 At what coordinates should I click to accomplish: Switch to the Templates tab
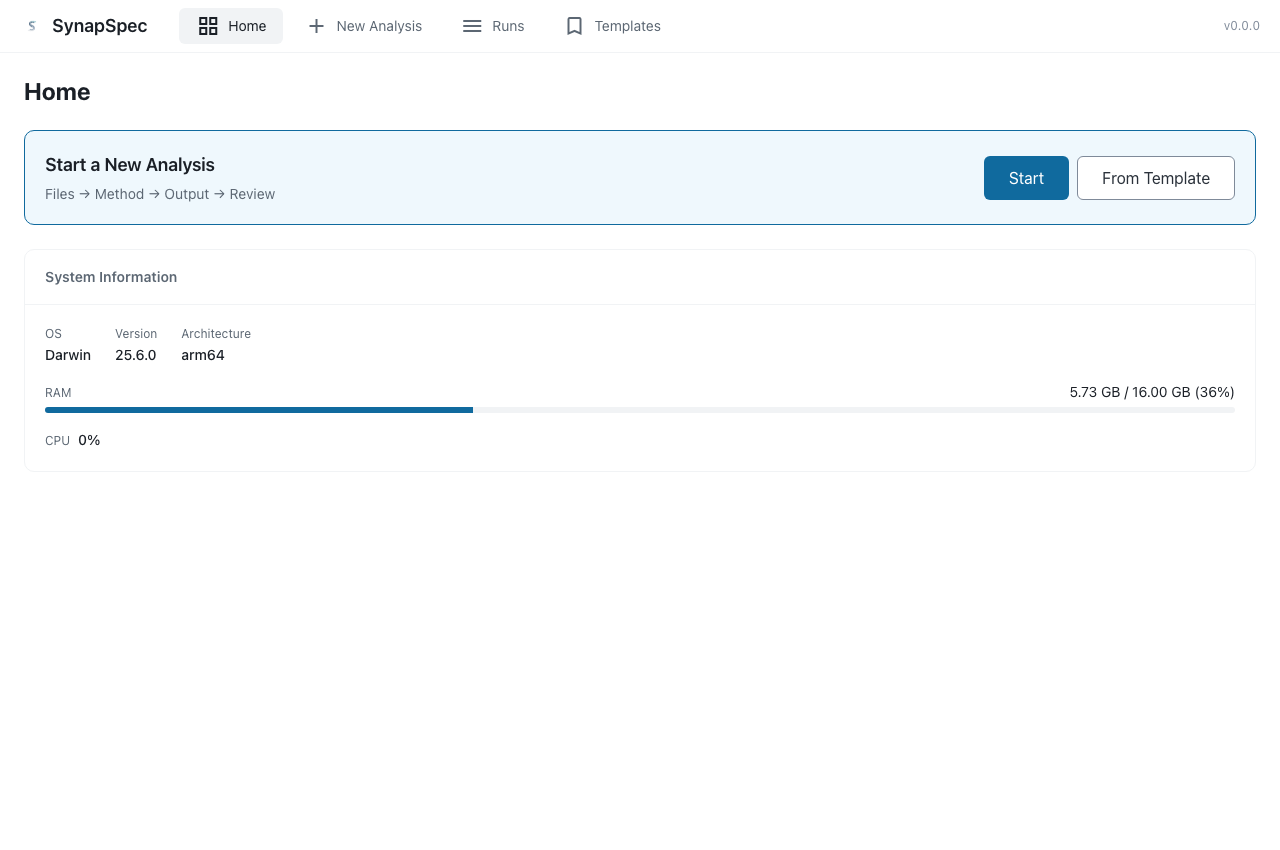pos(613,26)
